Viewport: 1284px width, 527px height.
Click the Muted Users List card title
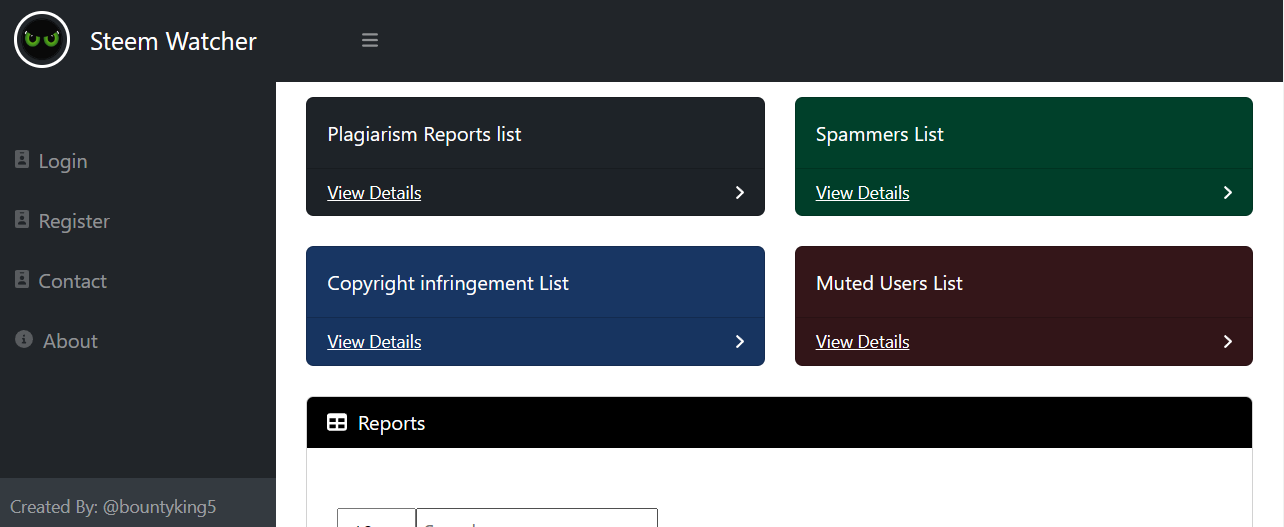889,283
